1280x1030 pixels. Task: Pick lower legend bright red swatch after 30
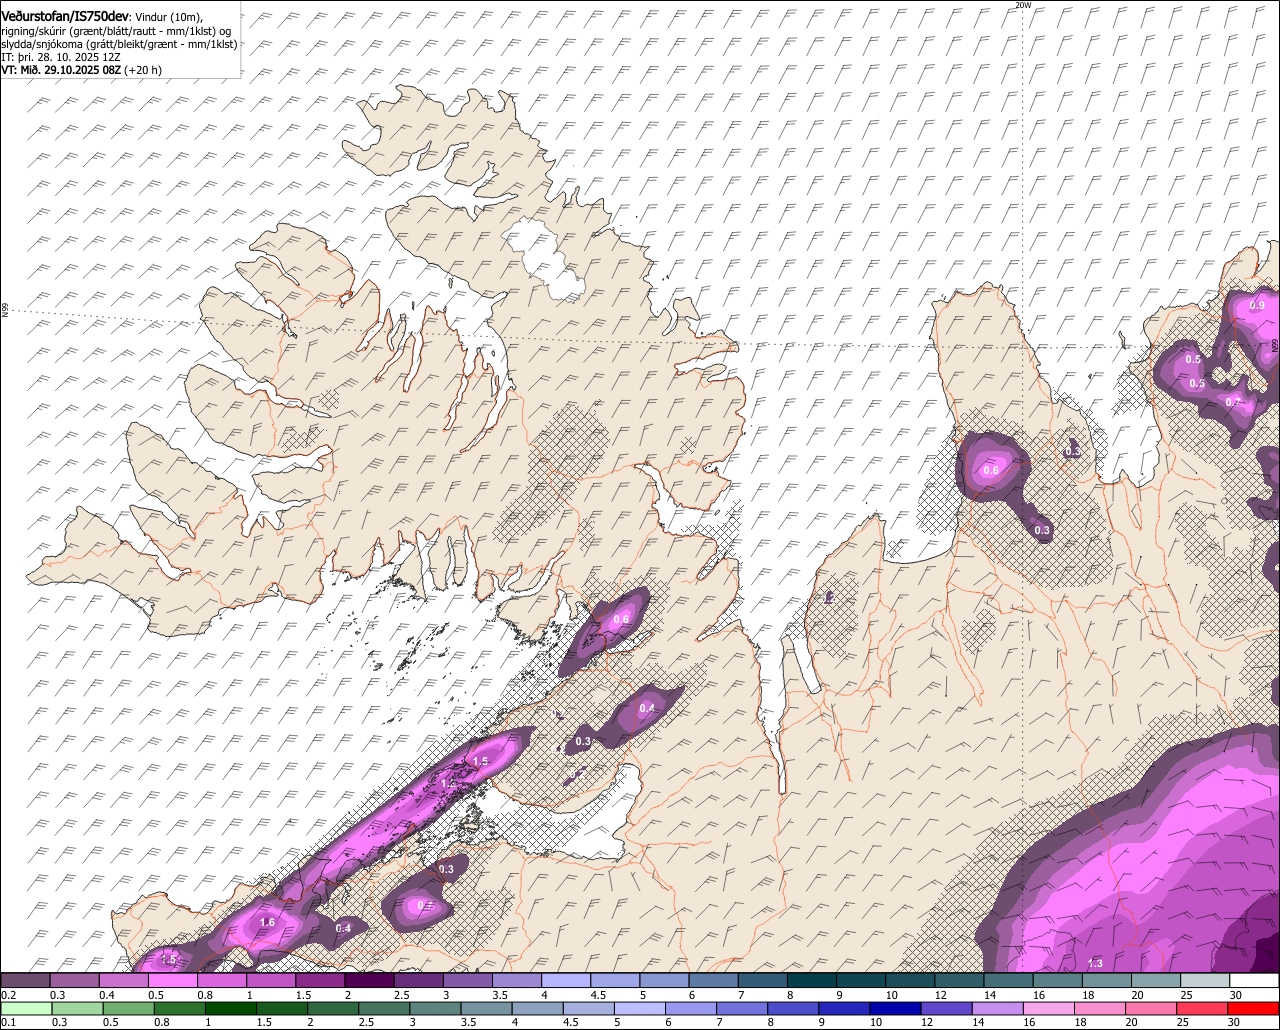pos(1255,1009)
